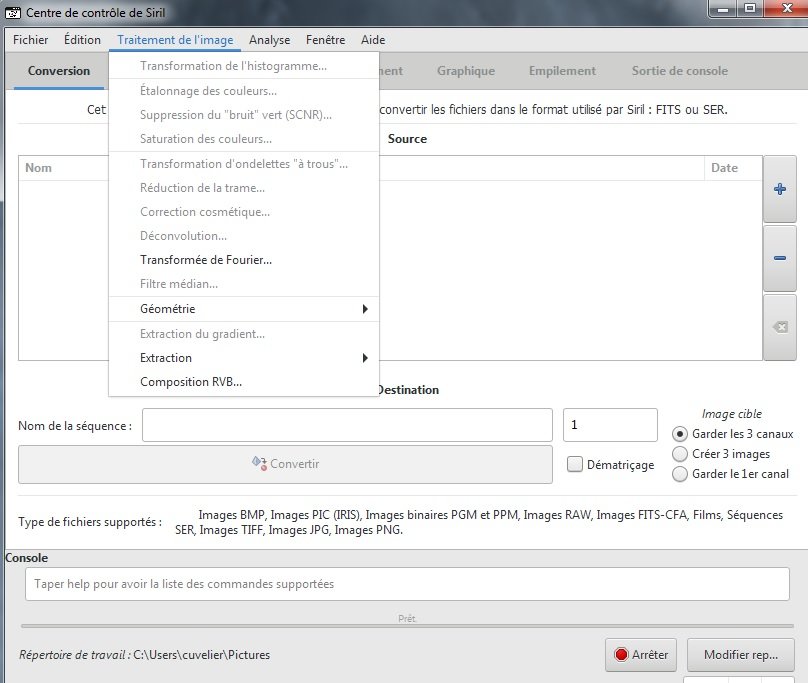
Task: Open the Aide menu
Action: pyautogui.click(x=373, y=40)
